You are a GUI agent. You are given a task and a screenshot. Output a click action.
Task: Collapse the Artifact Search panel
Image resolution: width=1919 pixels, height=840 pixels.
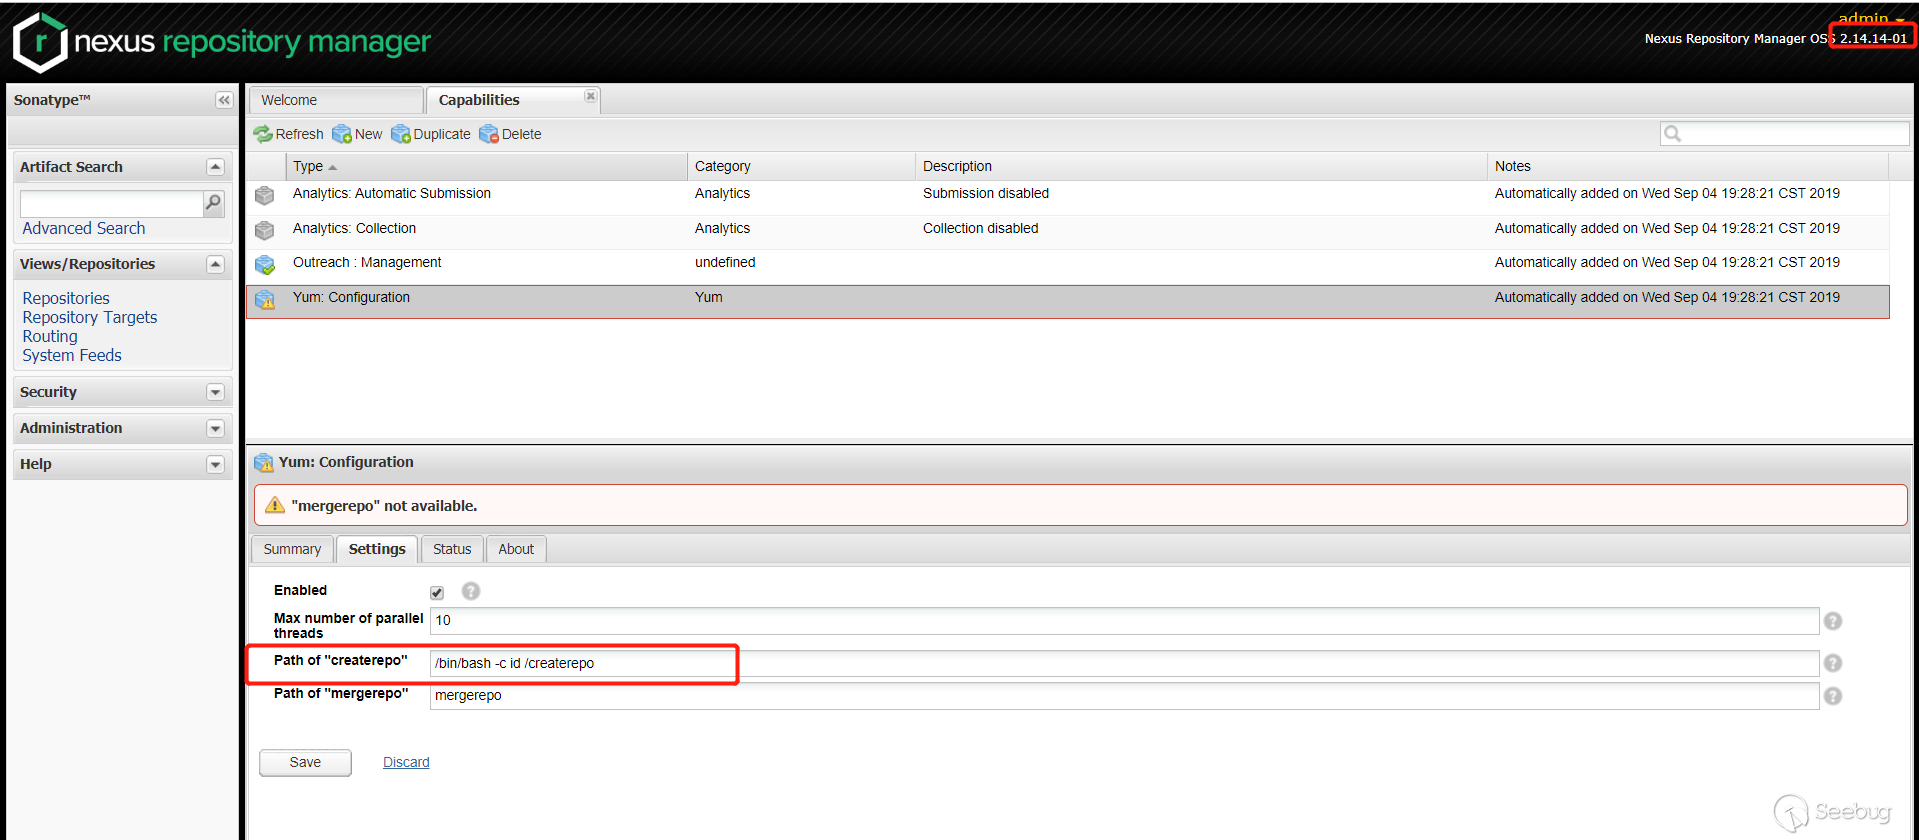(215, 167)
